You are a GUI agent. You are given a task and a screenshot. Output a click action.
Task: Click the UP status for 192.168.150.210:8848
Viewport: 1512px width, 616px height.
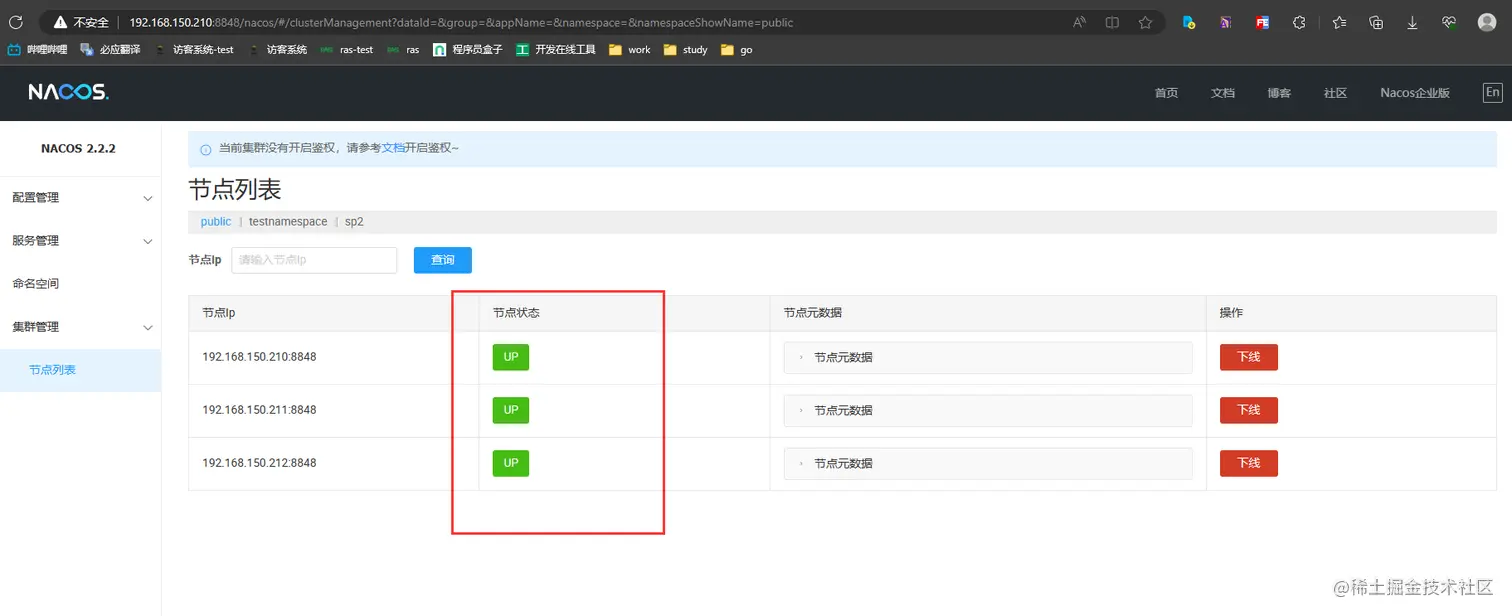tap(511, 357)
